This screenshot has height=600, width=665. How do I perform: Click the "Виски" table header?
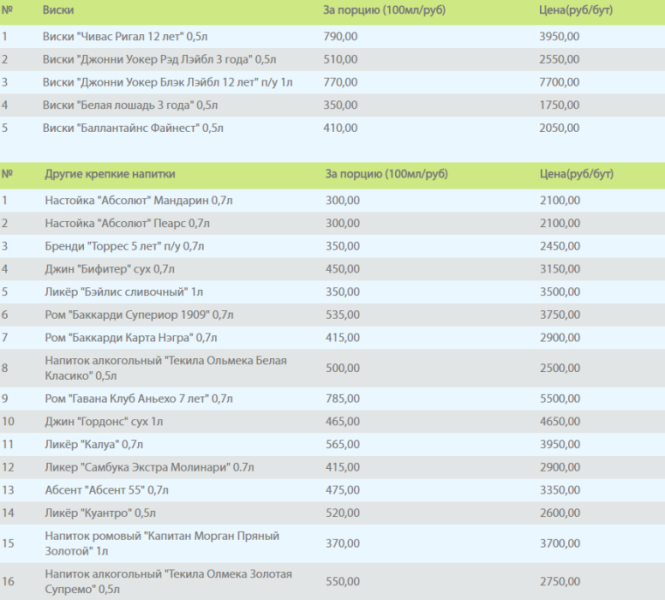58,10
